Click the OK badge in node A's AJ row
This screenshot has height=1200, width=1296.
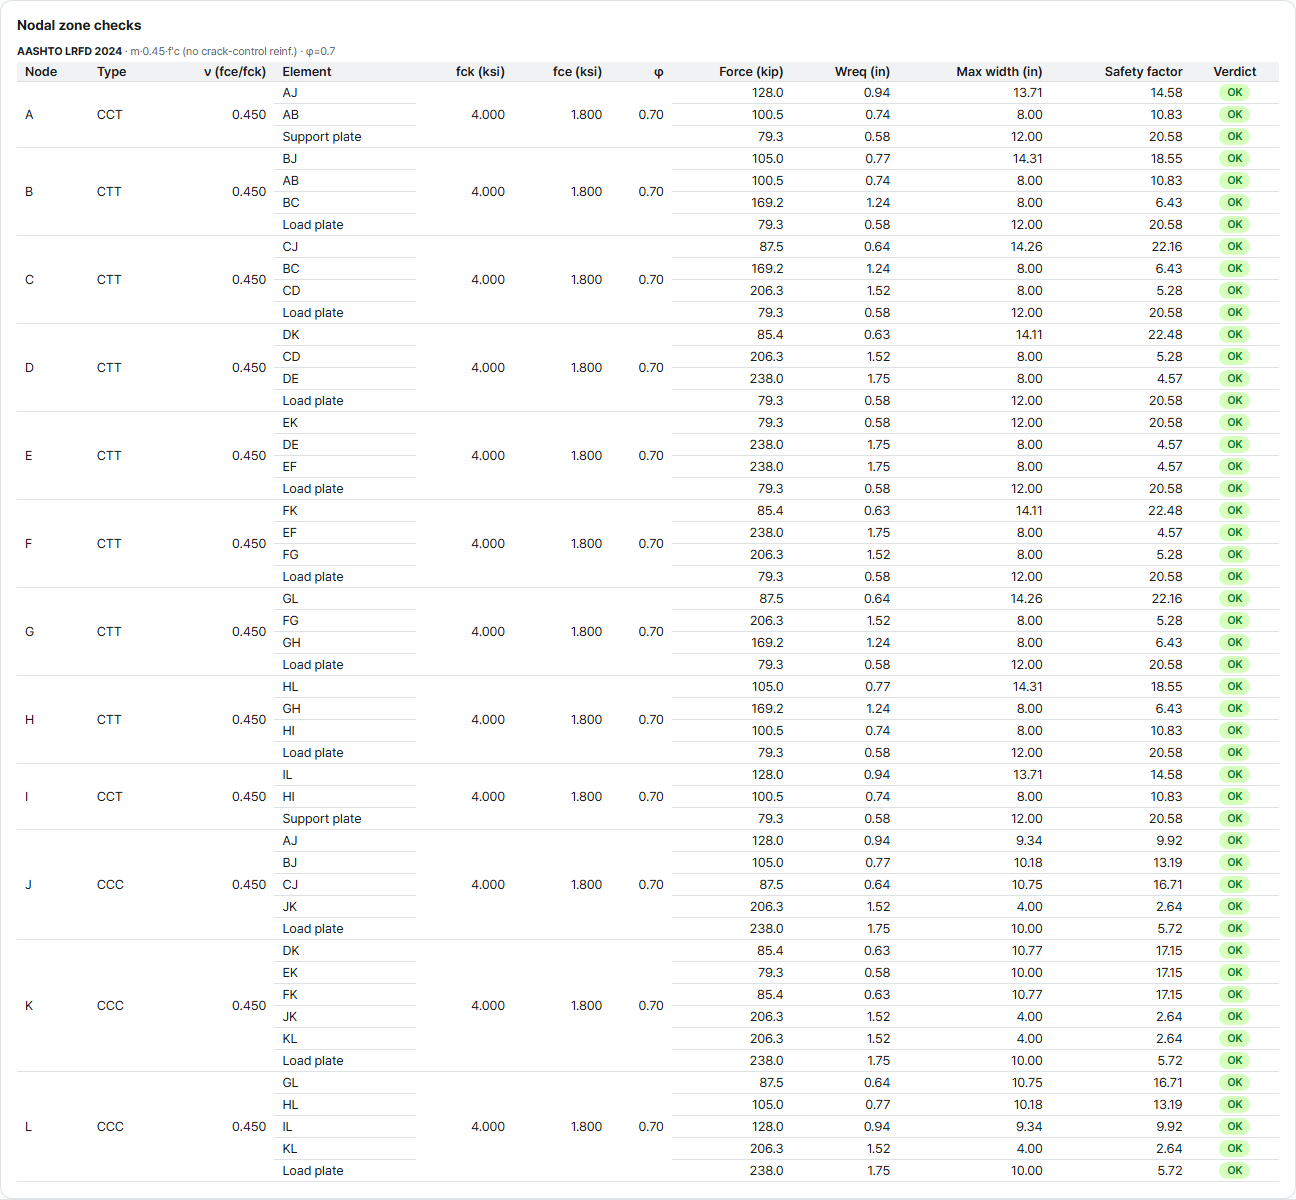1235,93
